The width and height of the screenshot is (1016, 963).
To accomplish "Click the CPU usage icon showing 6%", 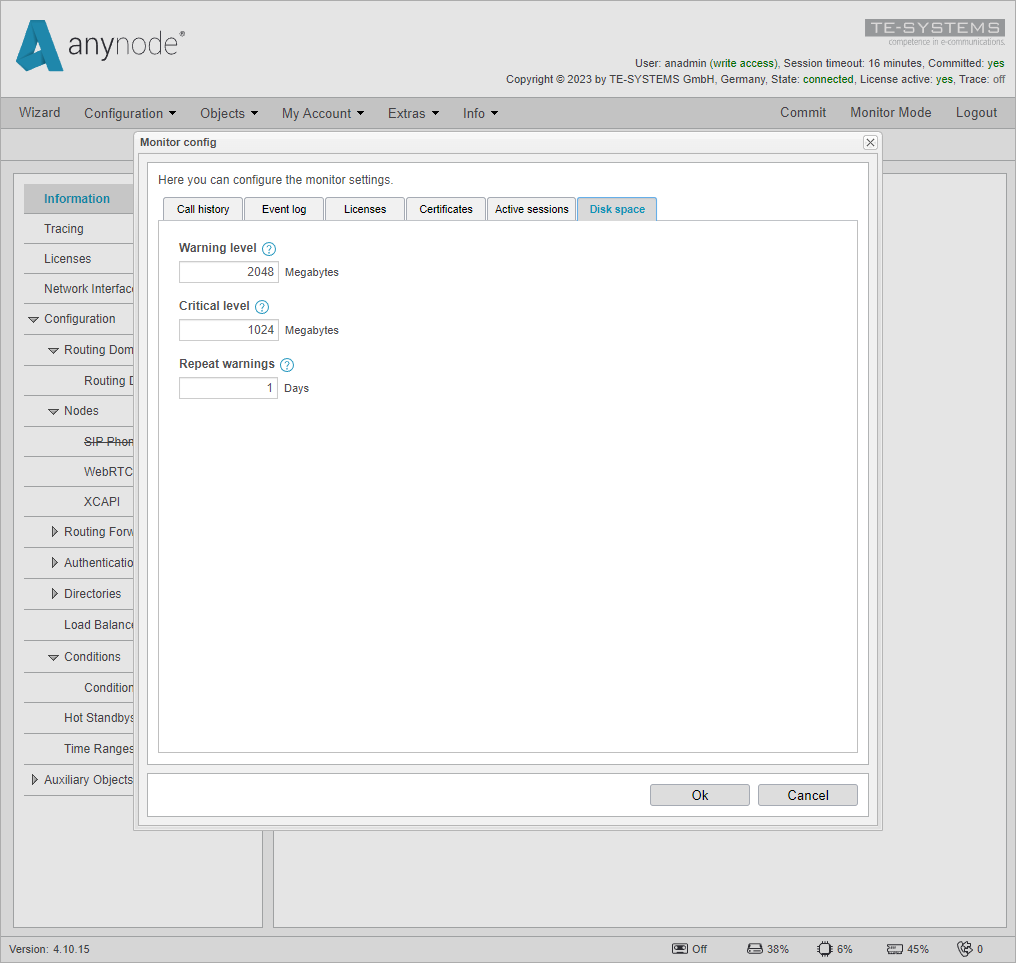I will click(822, 948).
